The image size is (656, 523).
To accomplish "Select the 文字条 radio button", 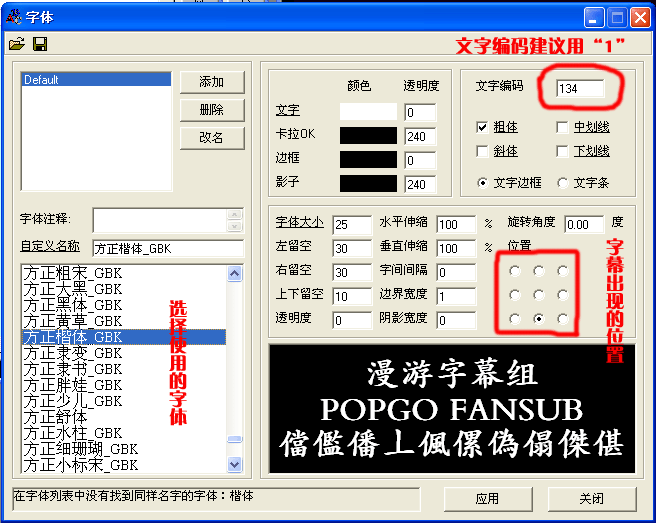I will pyautogui.click(x=563, y=183).
